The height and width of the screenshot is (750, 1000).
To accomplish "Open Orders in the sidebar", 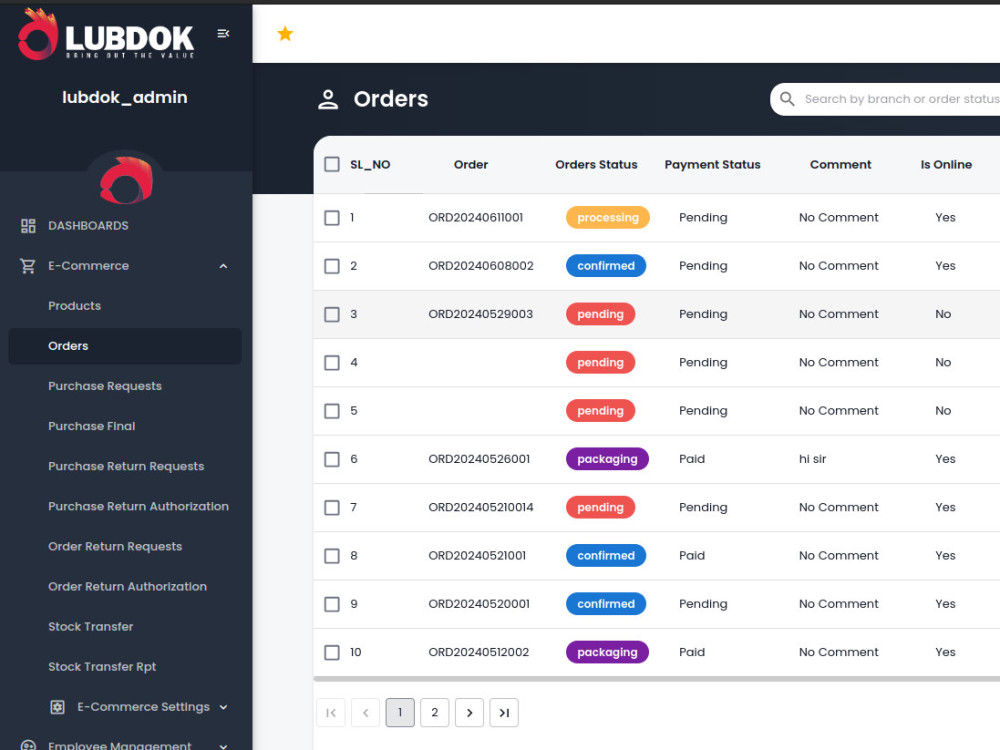I will 125,346.
